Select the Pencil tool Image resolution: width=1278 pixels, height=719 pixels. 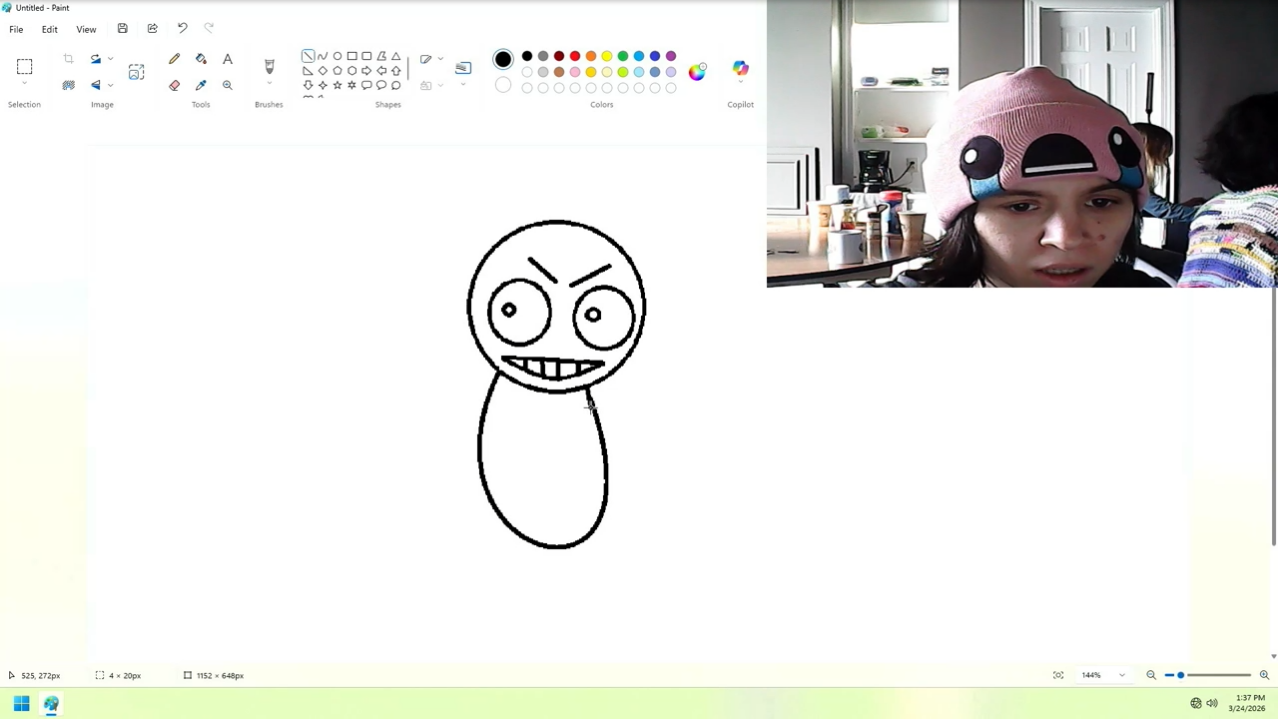click(174, 60)
